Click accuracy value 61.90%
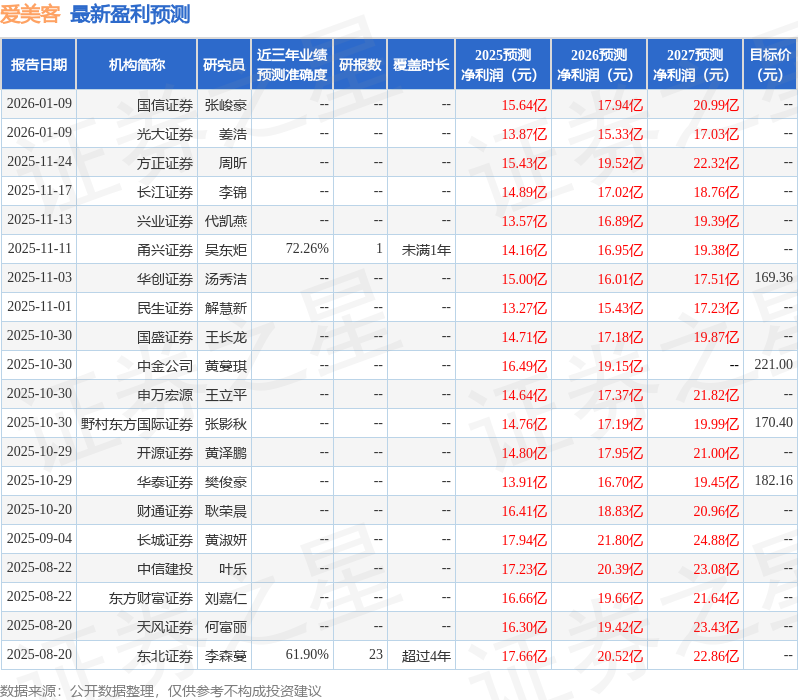This screenshot has height=700, width=798. [x=307, y=655]
